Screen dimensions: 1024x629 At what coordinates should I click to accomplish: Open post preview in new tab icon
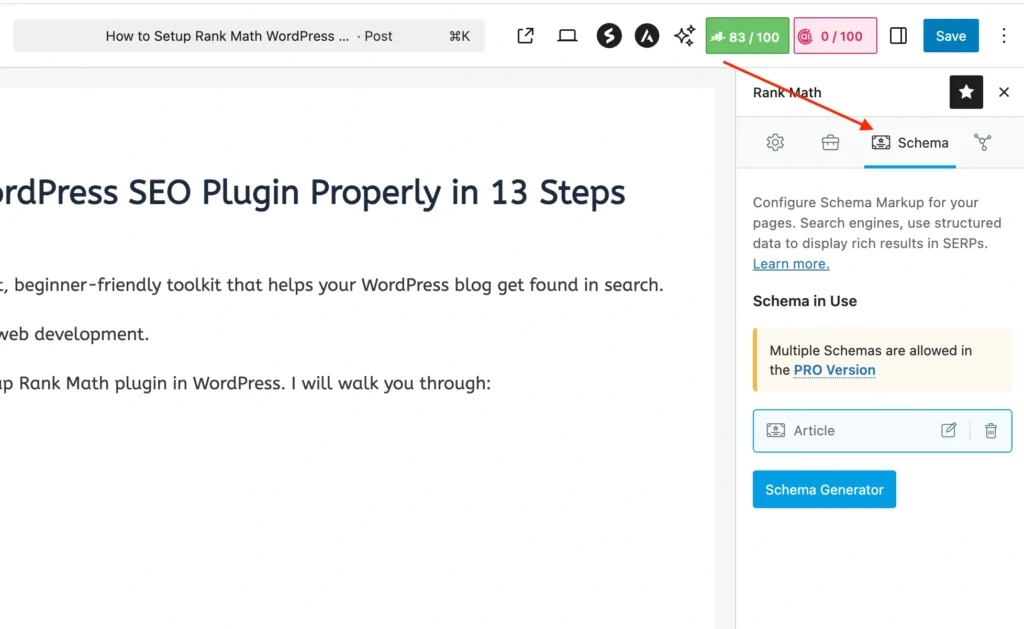[x=525, y=36]
